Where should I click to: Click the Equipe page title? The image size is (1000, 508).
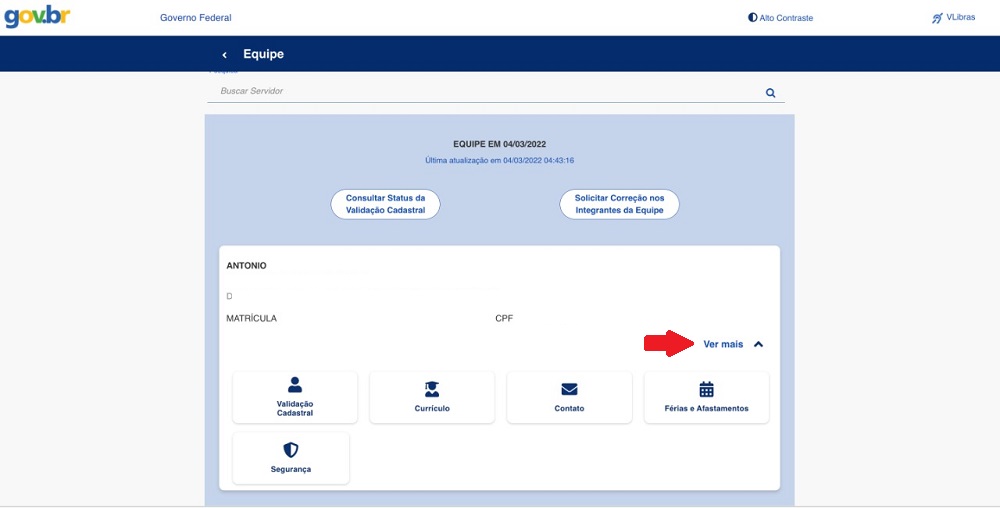(263, 54)
